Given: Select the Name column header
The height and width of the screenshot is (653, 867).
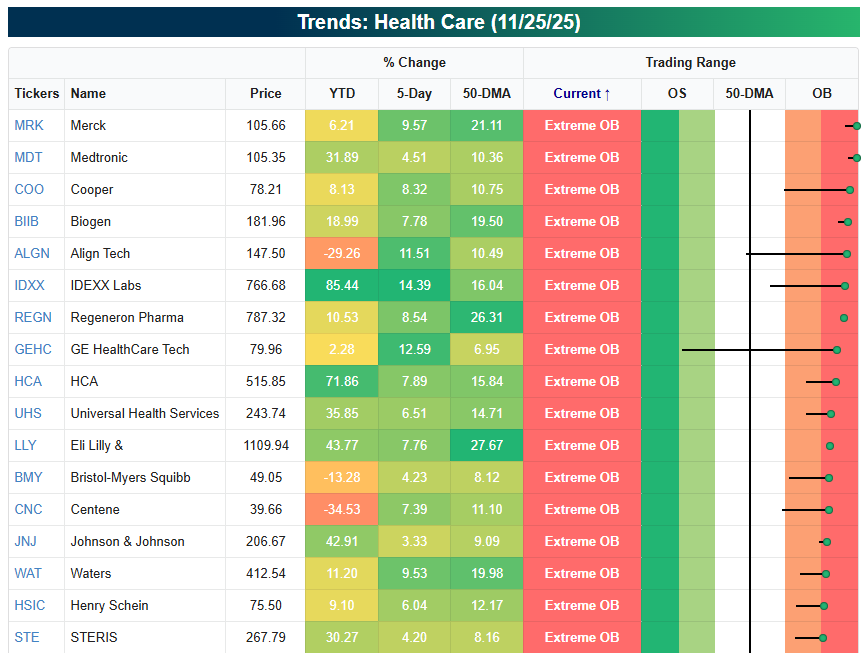Looking at the screenshot, I should click(x=88, y=93).
